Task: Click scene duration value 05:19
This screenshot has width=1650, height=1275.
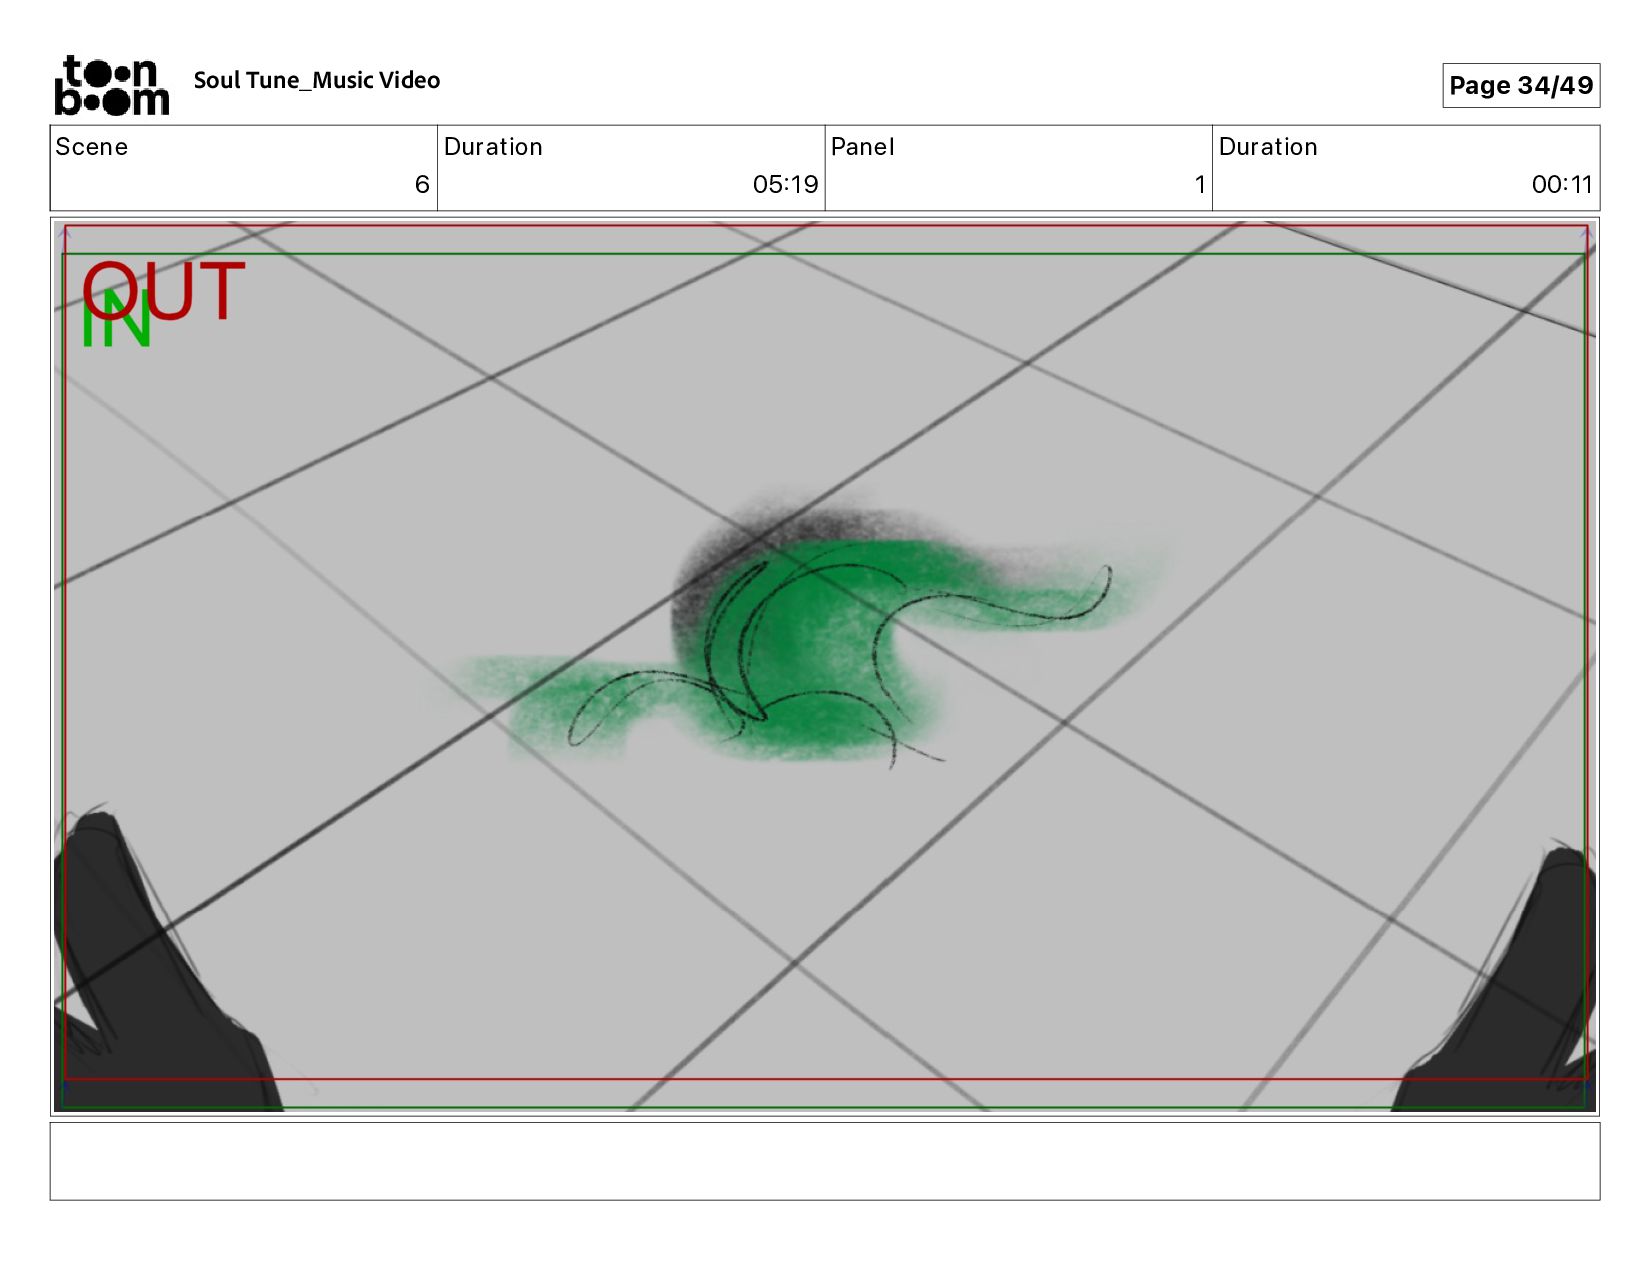Action: [785, 184]
